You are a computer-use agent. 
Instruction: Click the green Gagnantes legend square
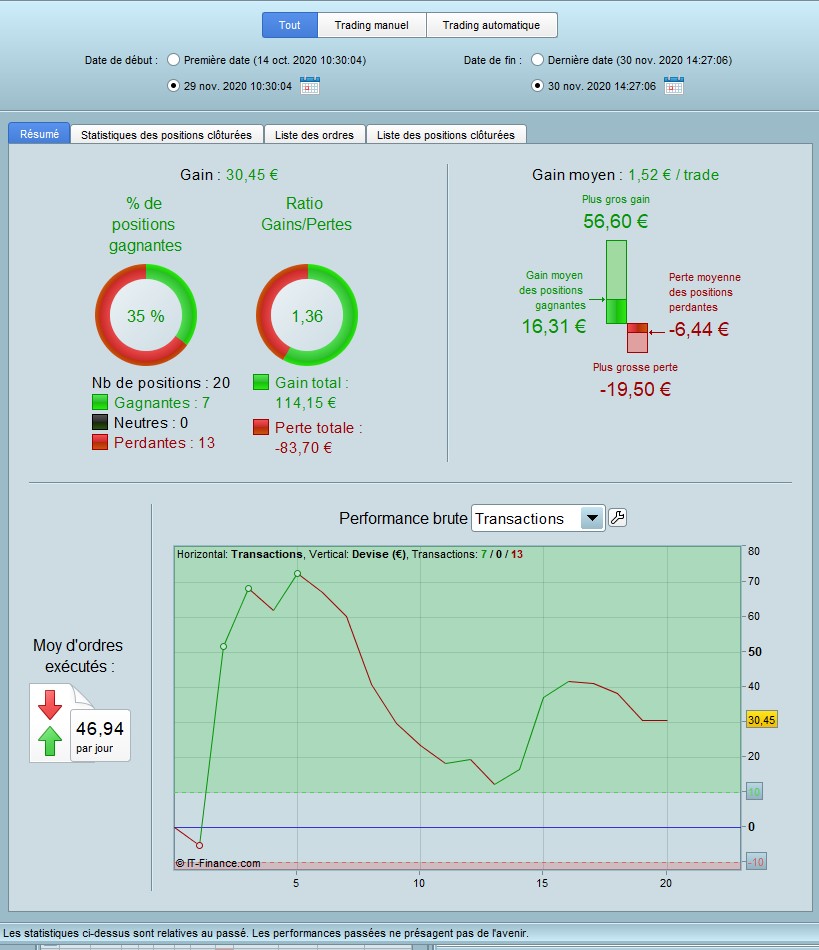click(100, 402)
